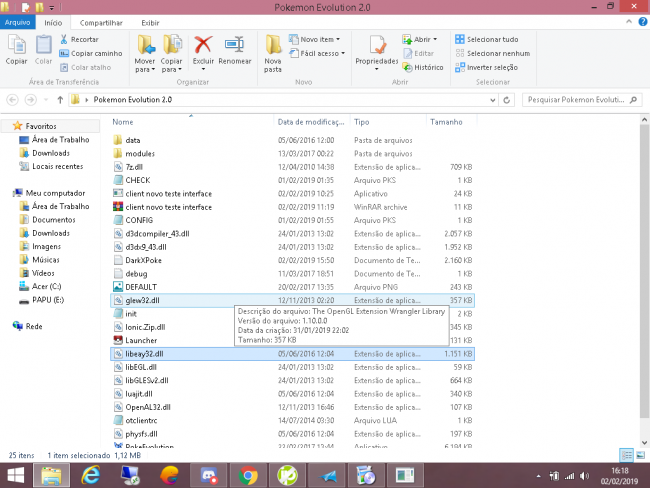
Task: Open the Abrir dropdown in ribbon
Action: 420,39
